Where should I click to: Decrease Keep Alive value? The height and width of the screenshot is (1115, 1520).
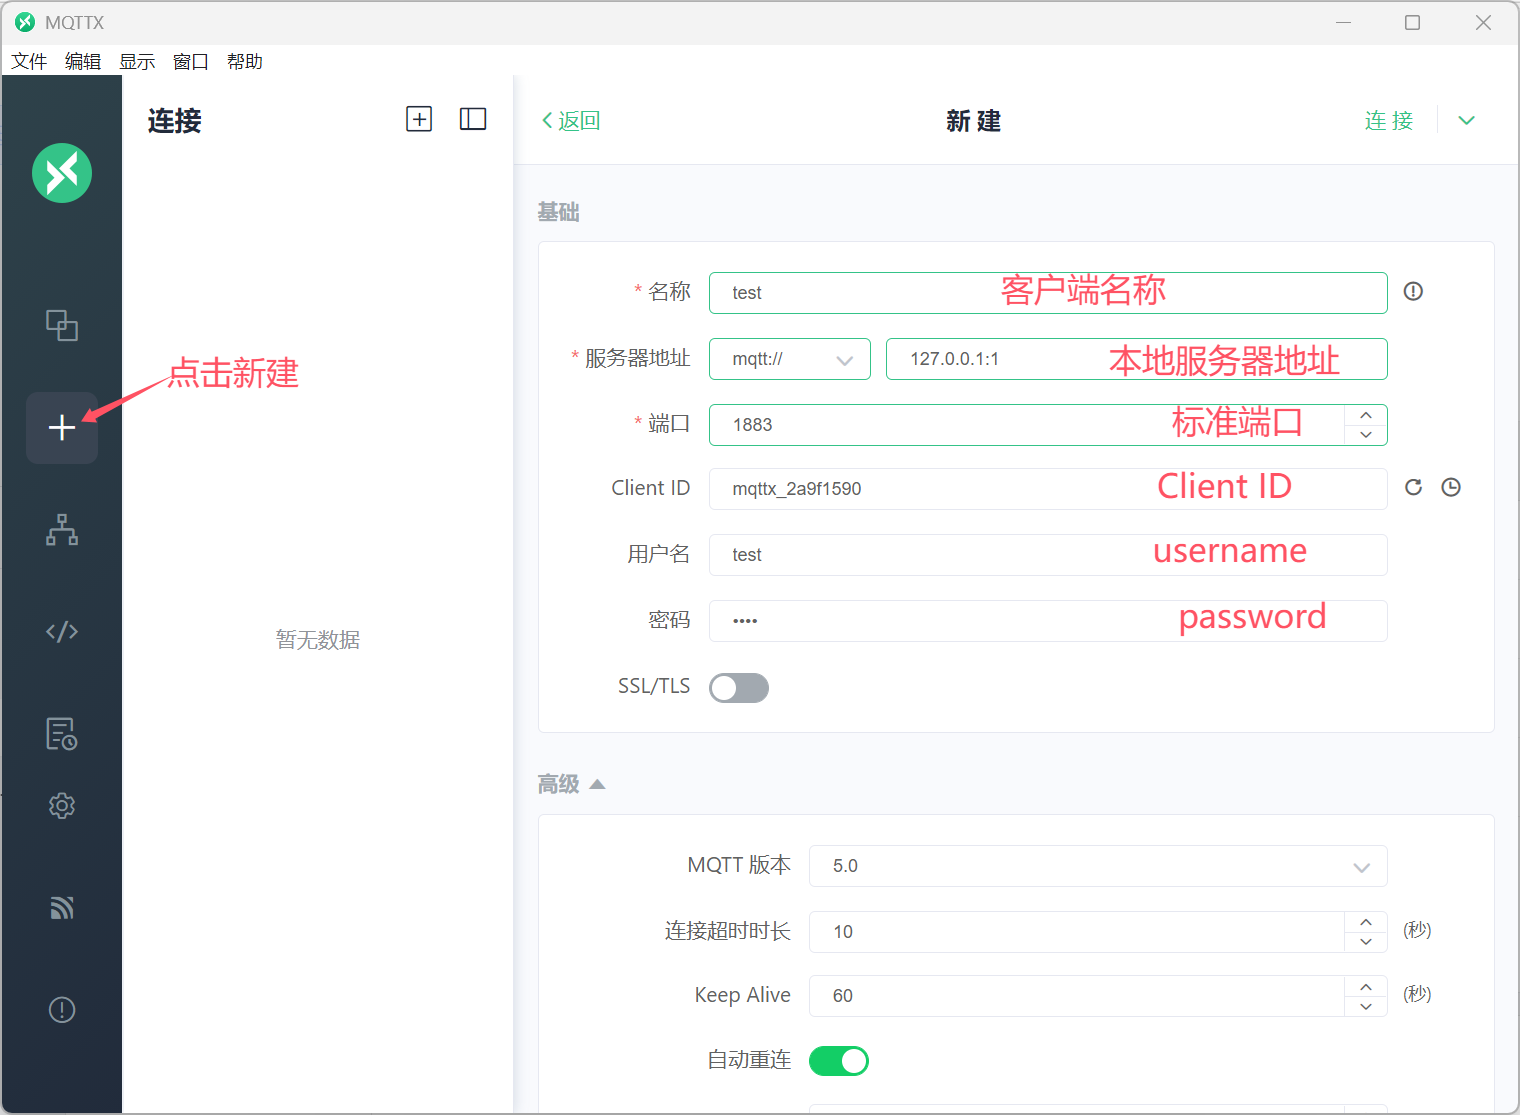click(x=1366, y=1006)
